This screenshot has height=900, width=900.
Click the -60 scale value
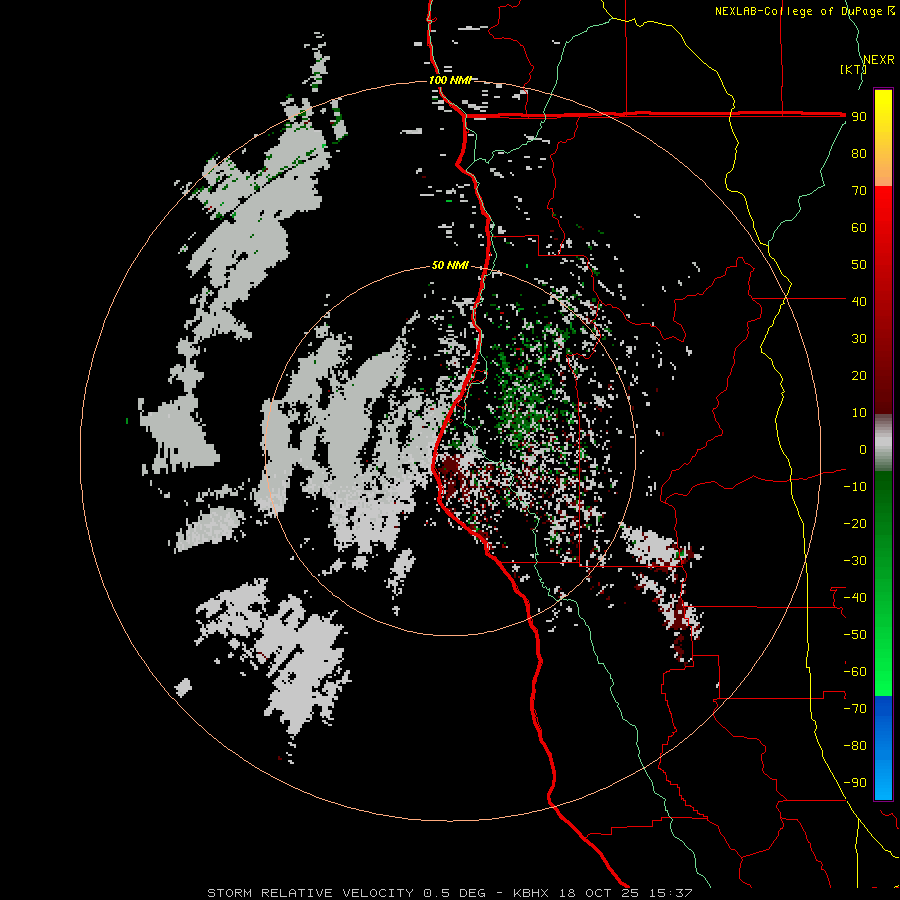855,672
